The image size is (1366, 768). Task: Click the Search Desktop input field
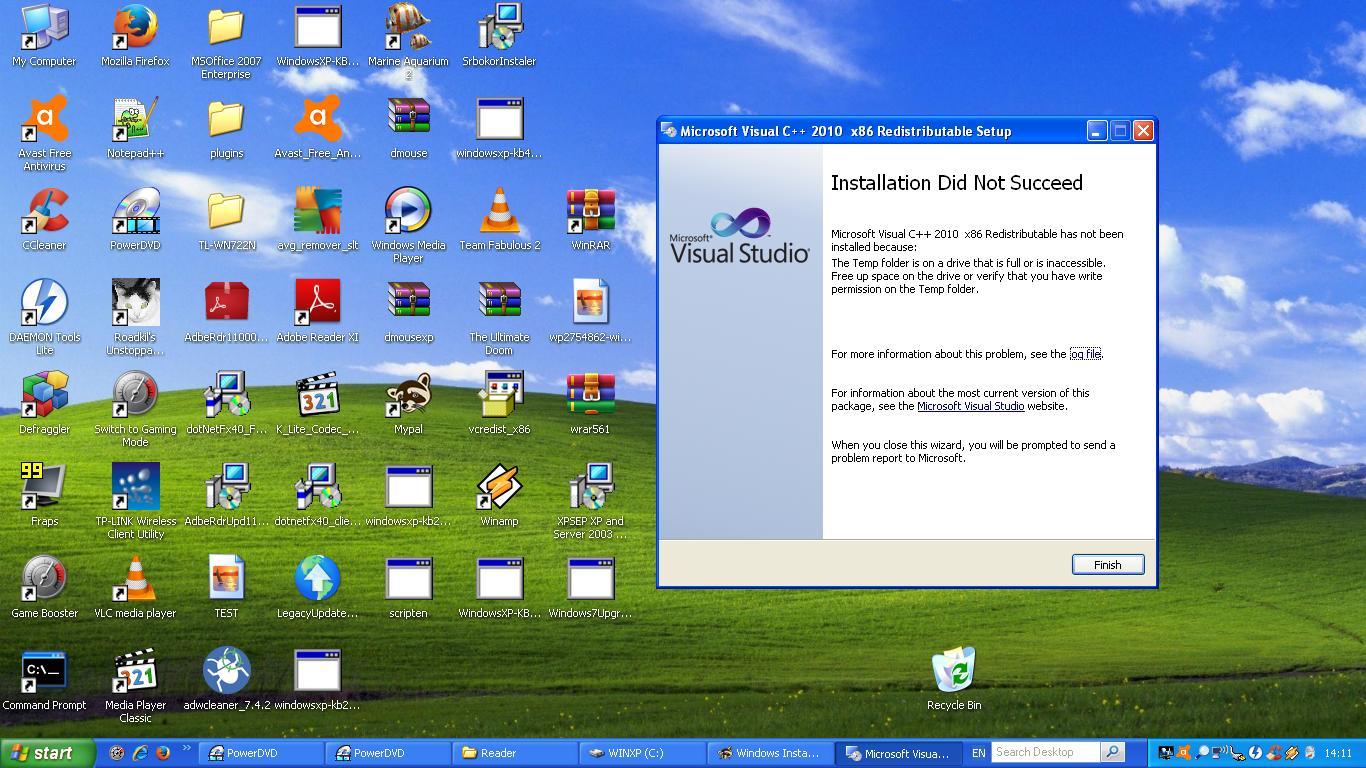[1045, 752]
